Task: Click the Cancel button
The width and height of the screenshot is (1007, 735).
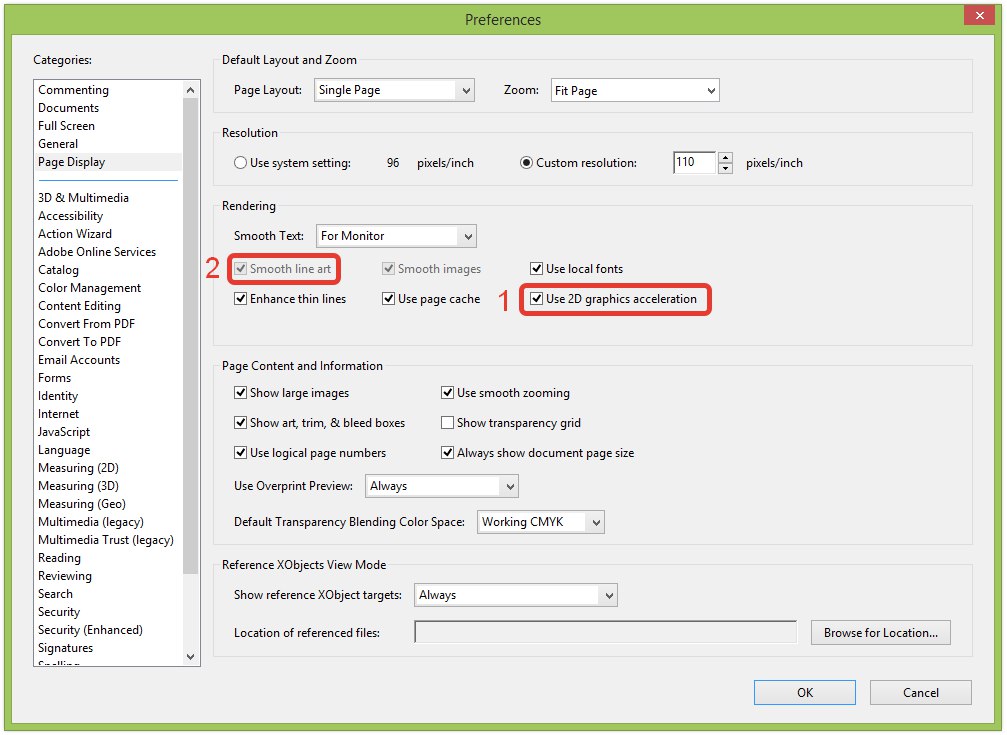Action: (x=920, y=693)
